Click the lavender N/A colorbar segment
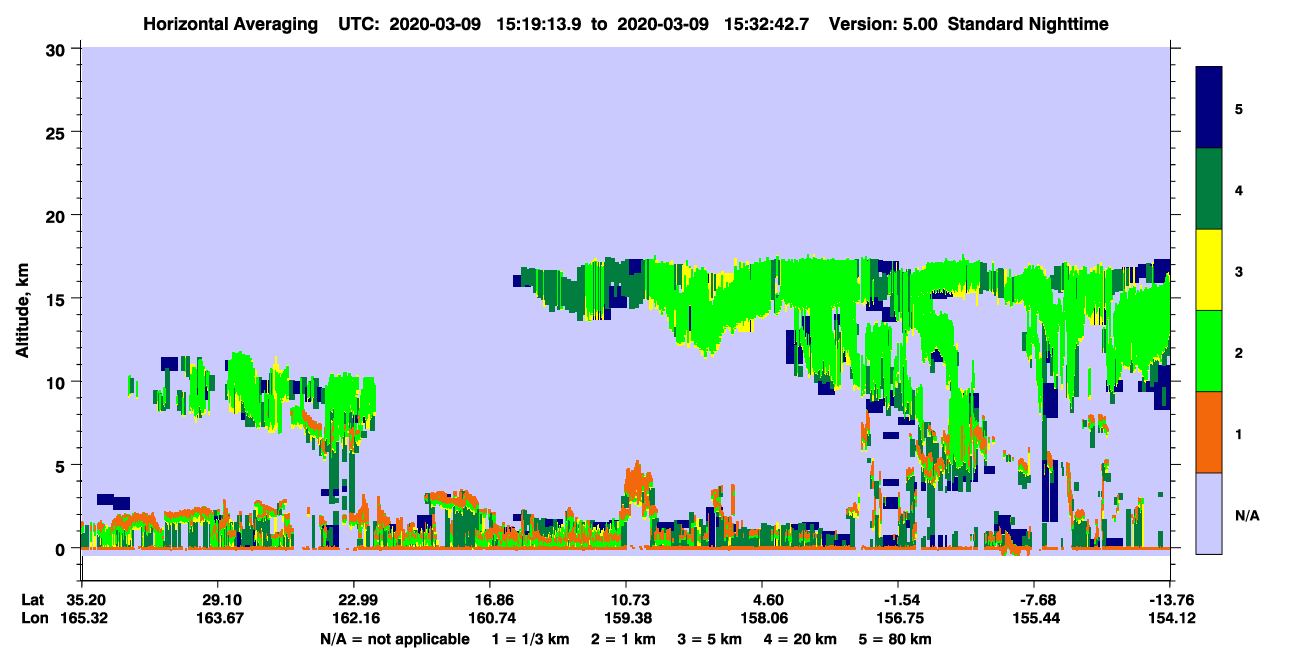Image resolution: width=1300 pixels, height=667 pixels. [1209, 513]
